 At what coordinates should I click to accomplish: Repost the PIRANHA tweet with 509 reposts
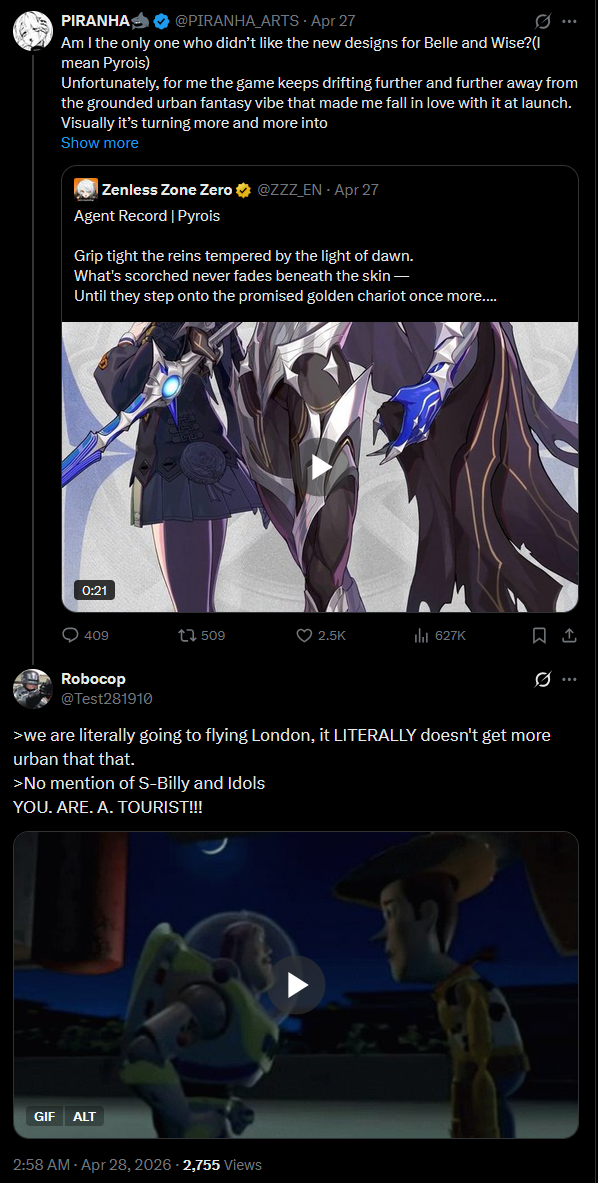point(201,635)
